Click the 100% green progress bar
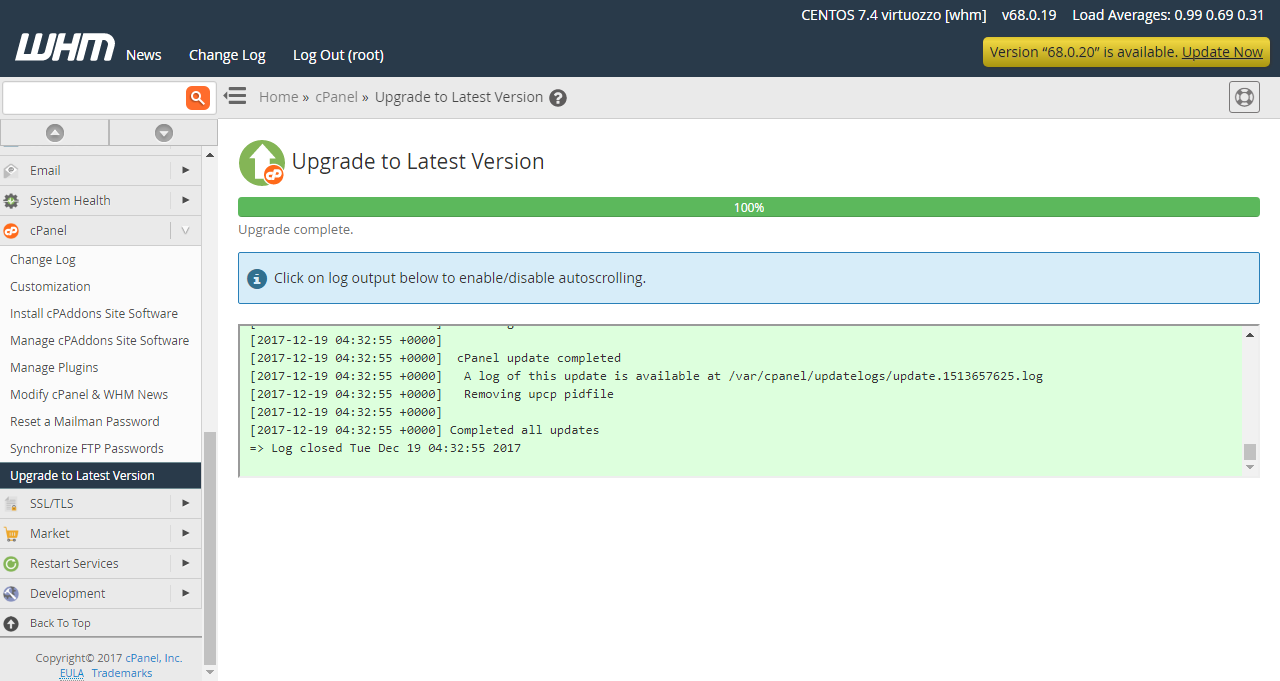This screenshot has width=1280, height=681. pyautogui.click(x=749, y=207)
